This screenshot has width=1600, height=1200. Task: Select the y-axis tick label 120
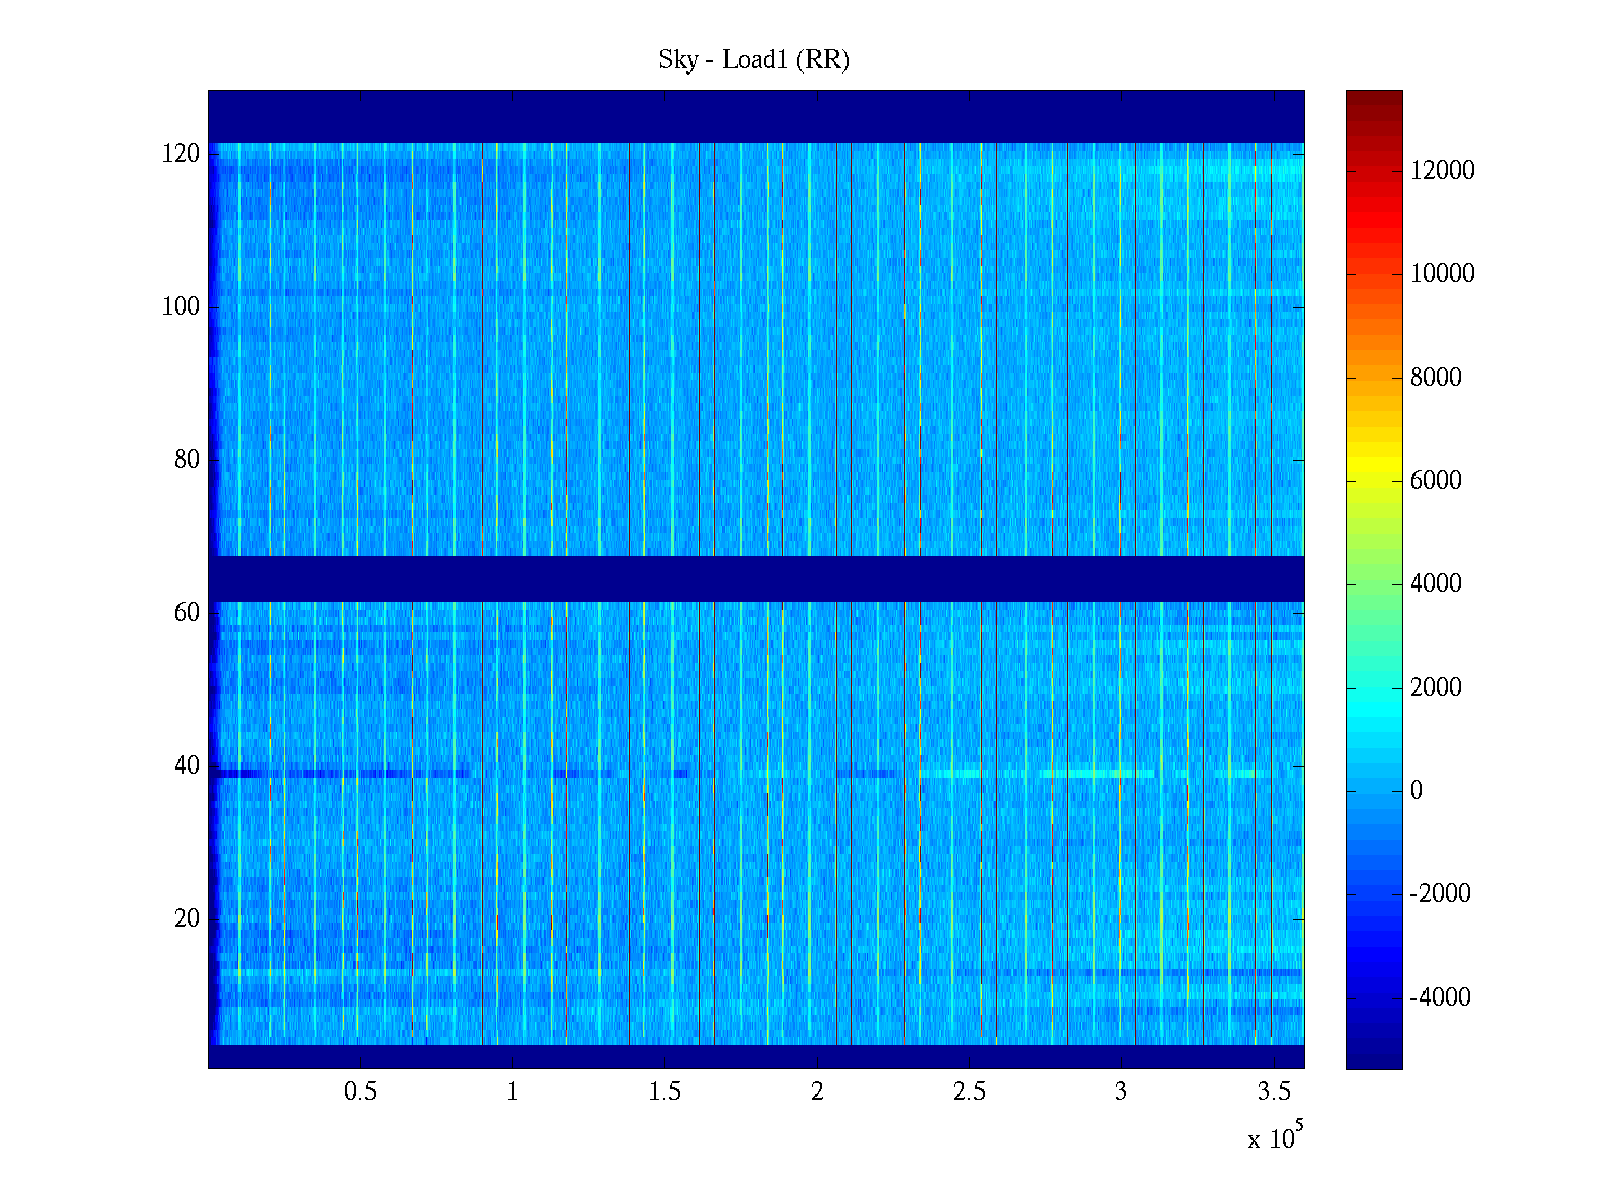[x=180, y=154]
